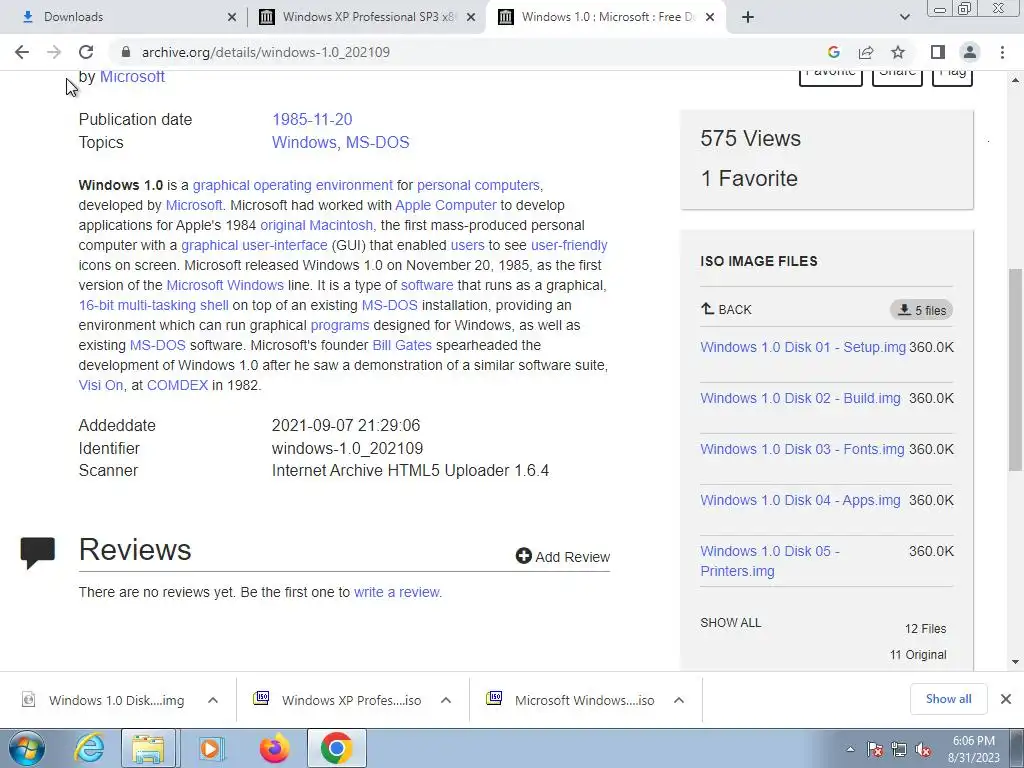Follow the Apple Computer link
The image size is (1024, 768).
pyautogui.click(x=445, y=205)
